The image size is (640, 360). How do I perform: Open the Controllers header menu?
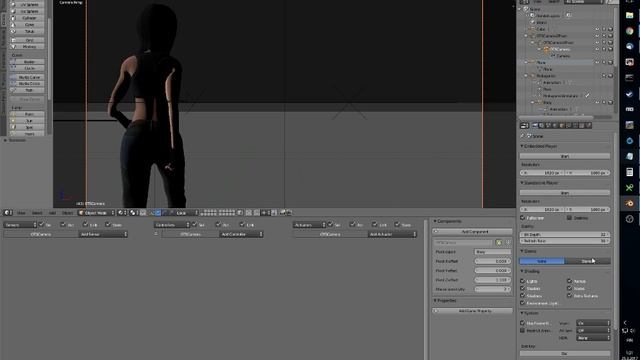(x=172, y=224)
